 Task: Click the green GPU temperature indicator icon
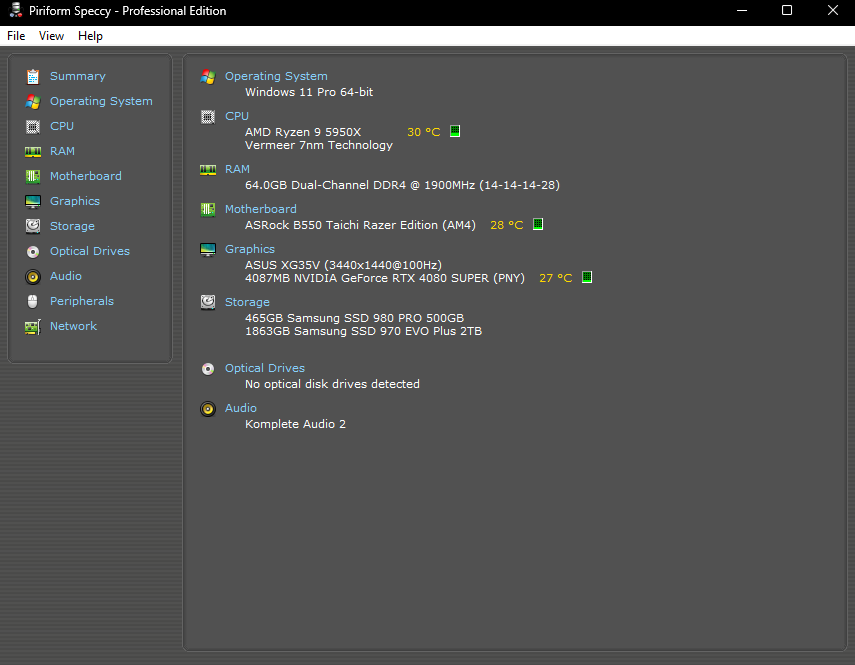587,277
